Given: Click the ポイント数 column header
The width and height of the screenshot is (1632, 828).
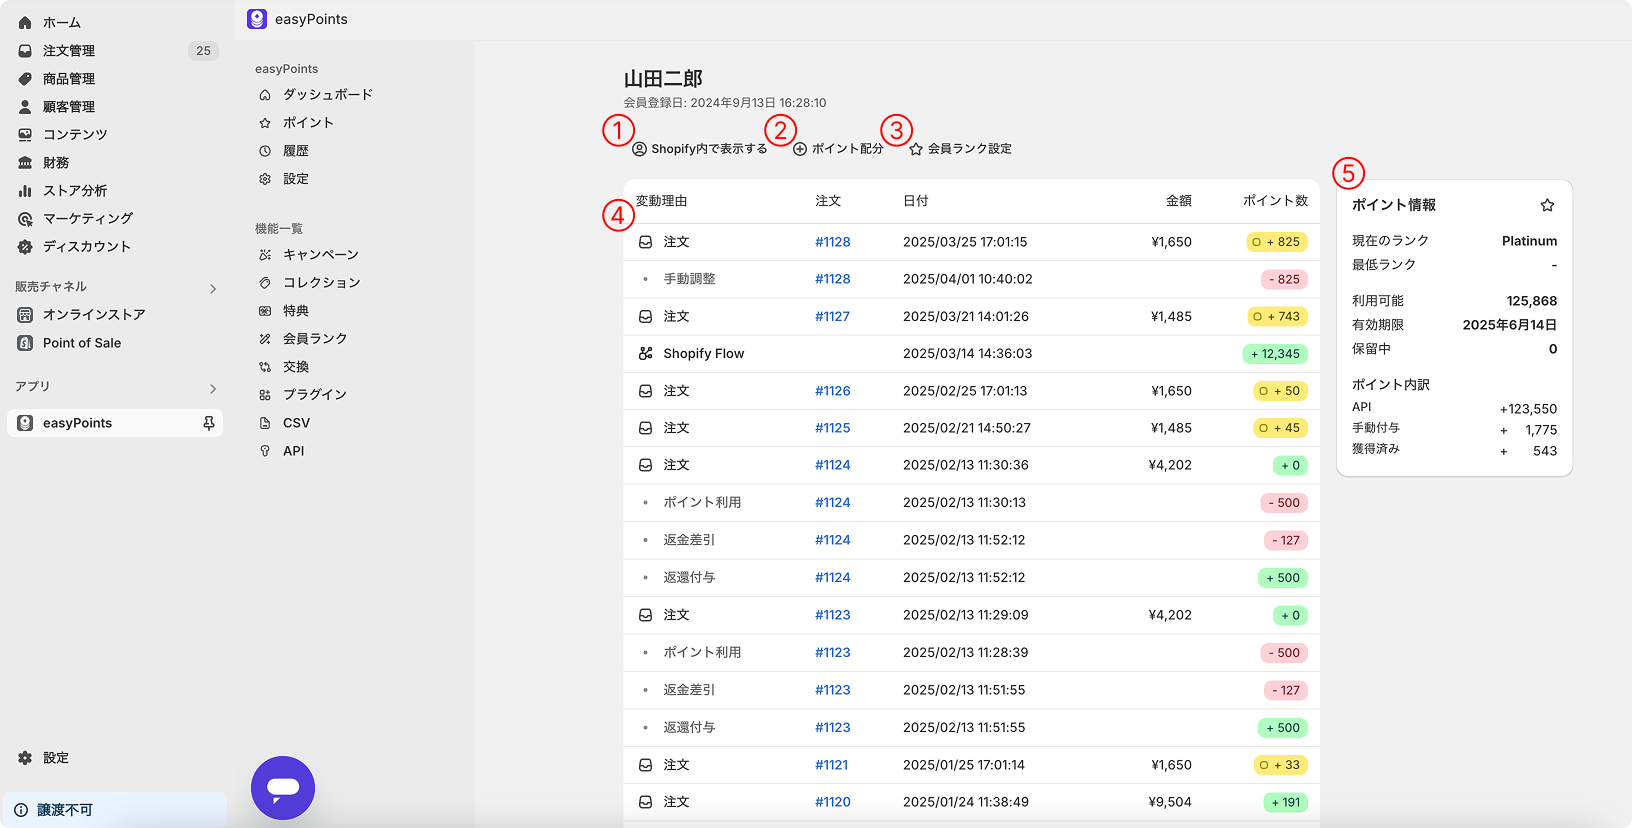Looking at the screenshot, I should click(1275, 201).
